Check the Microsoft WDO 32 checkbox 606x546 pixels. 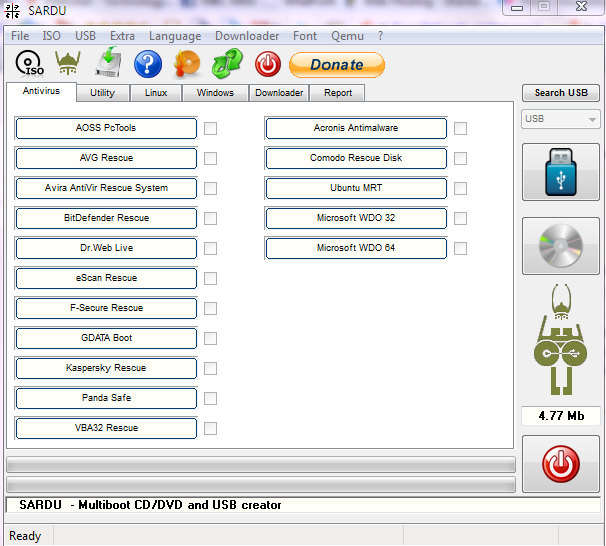tap(460, 218)
